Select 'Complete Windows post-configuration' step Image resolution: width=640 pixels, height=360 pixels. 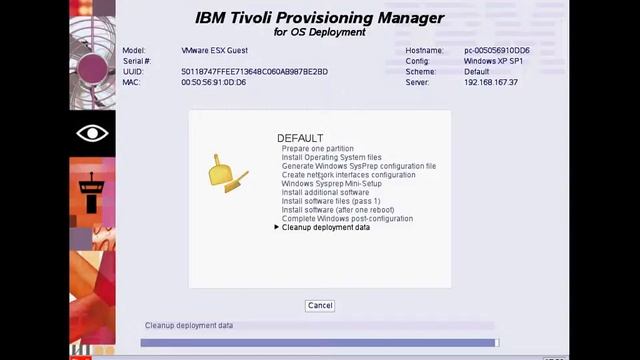click(x=347, y=219)
